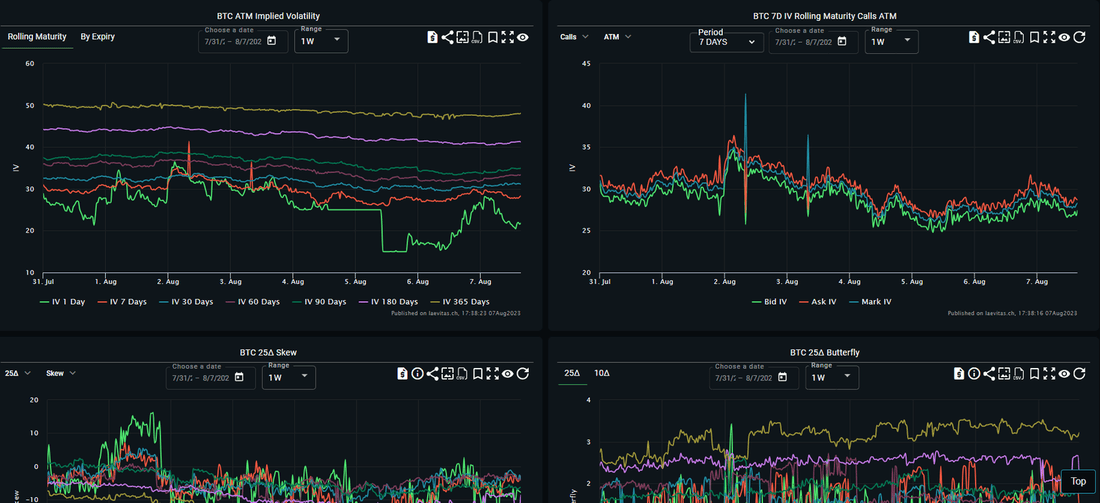
Task: Open 25Δ Butterfly chart in fullscreen
Action: coord(1049,374)
